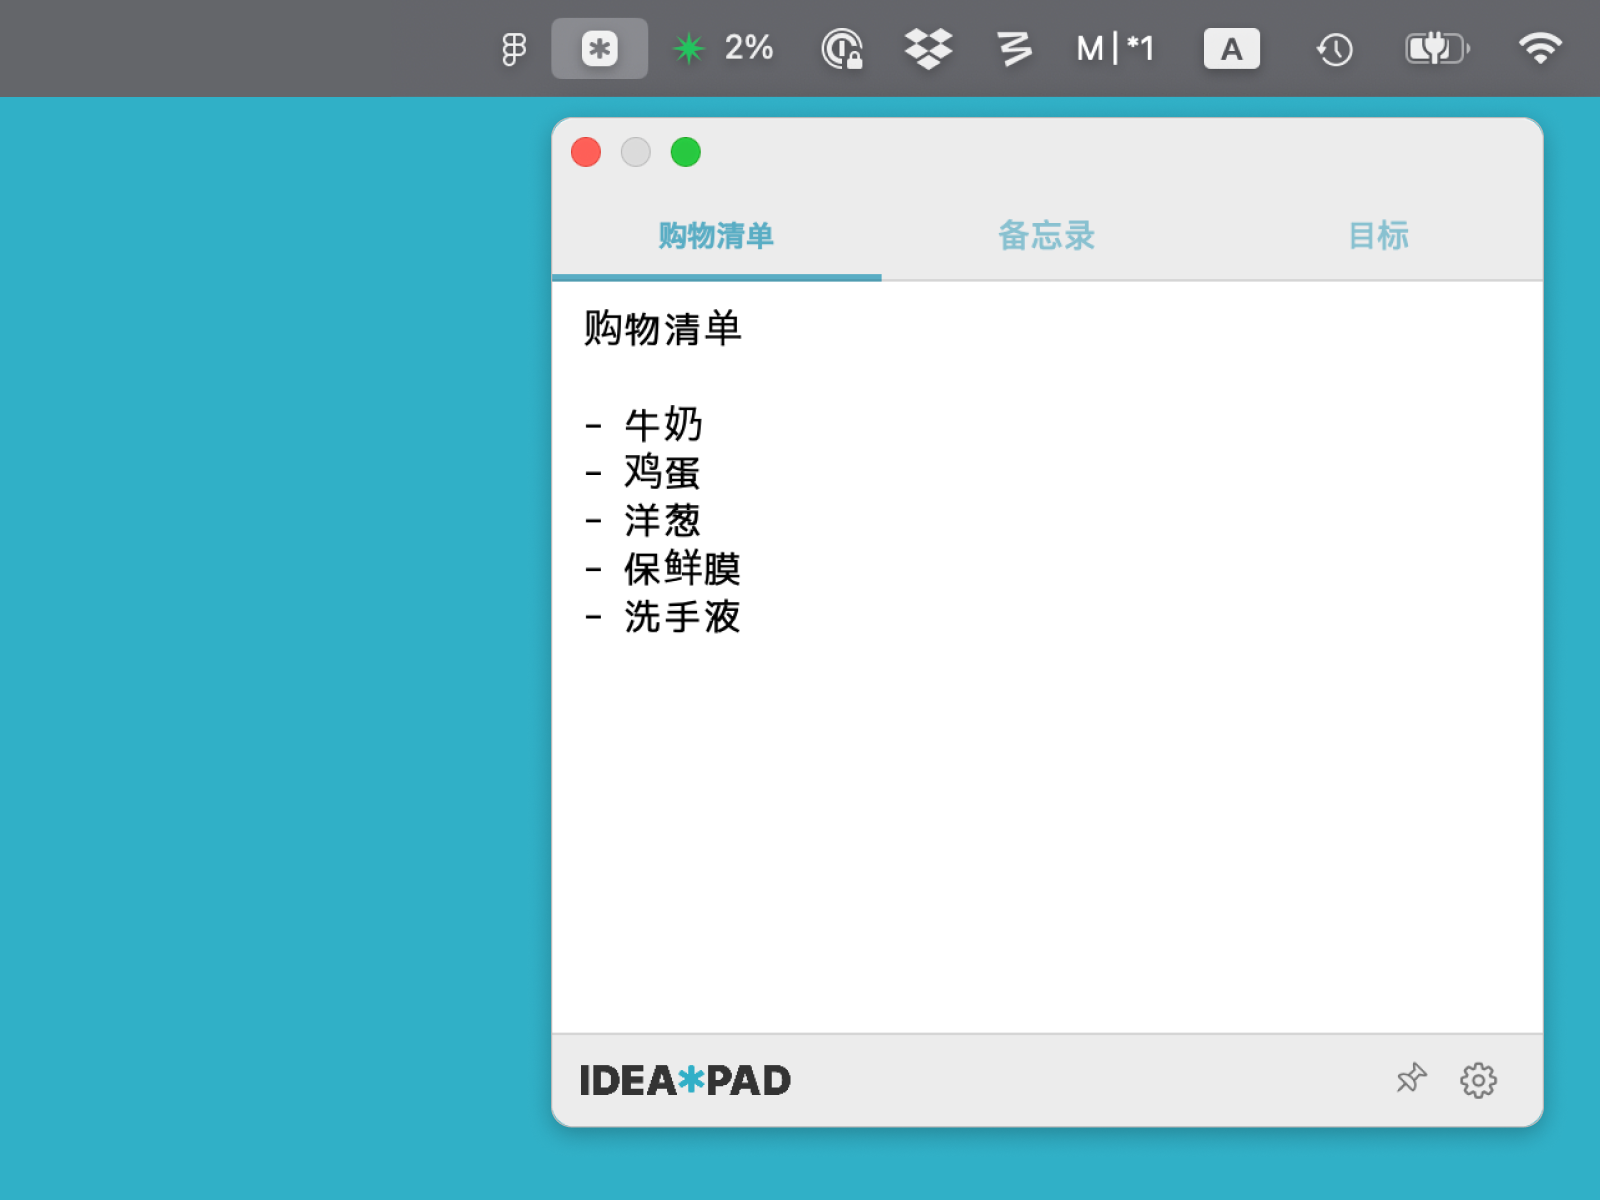1600x1200 pixels.
Task: Minimize the window with the yellow button
Action: (x=636, y=152)
